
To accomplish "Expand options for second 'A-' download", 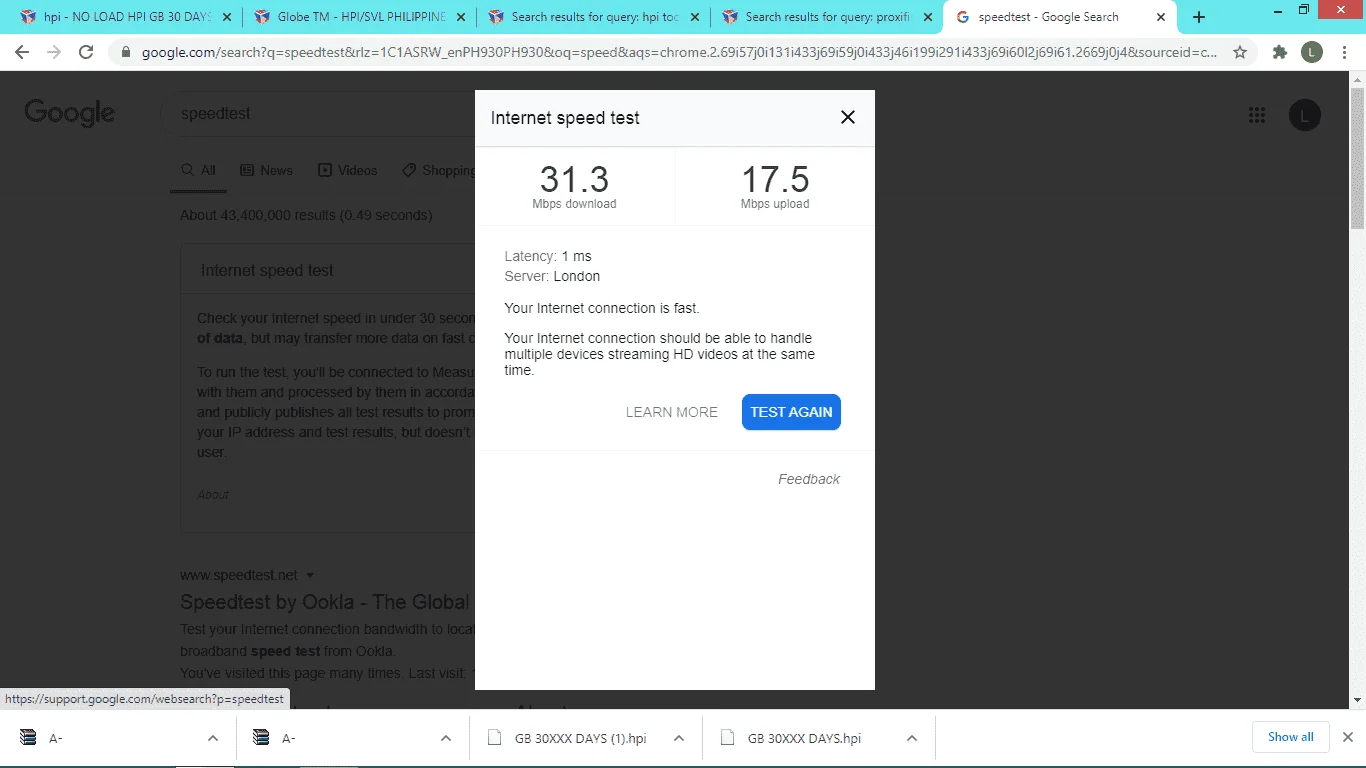I will [446, 738].
